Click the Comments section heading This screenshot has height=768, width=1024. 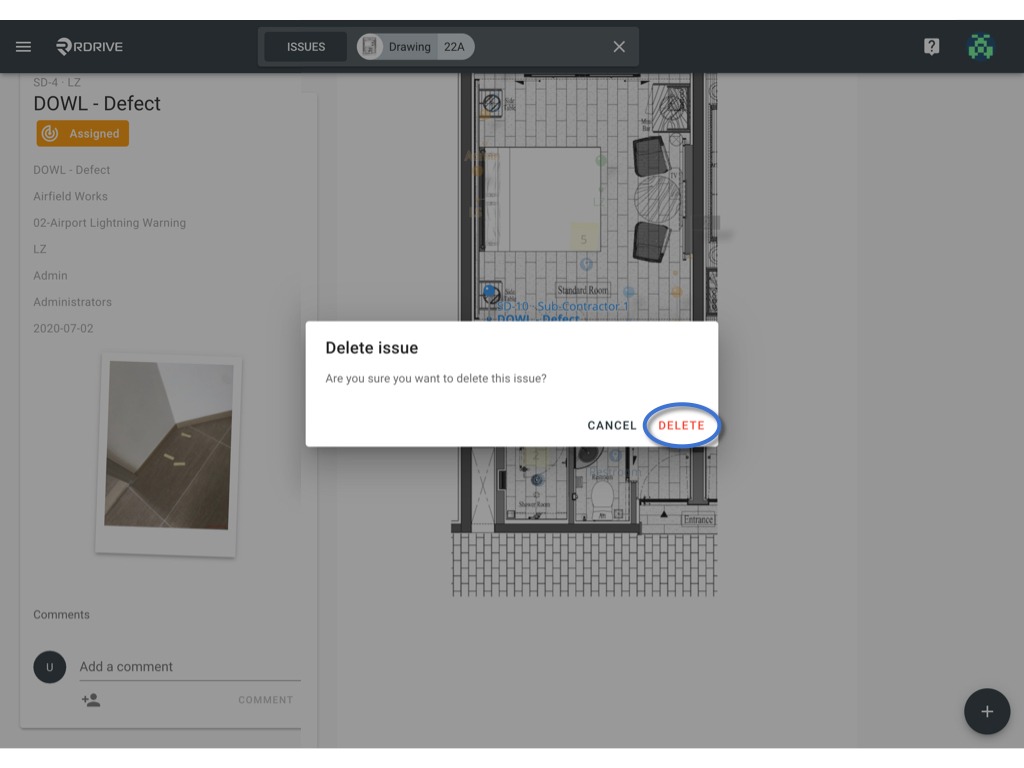click(x=61, y=615)
